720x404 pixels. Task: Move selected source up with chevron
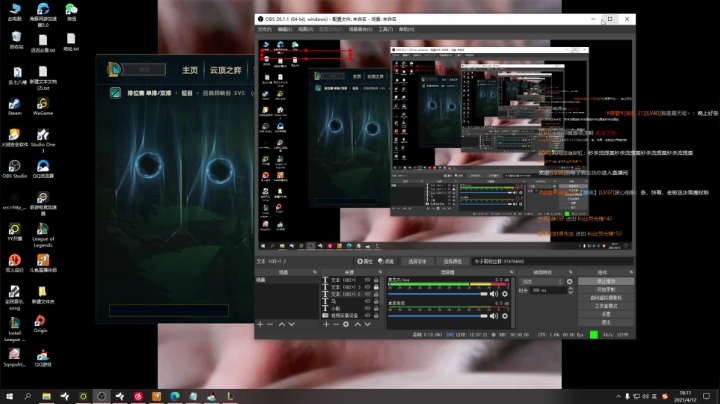(x=357, y=324)
